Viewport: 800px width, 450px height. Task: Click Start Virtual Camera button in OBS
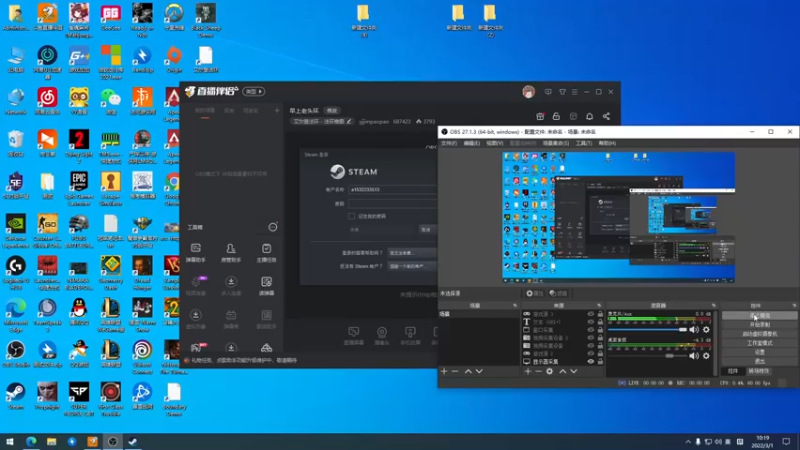[760, 334]
